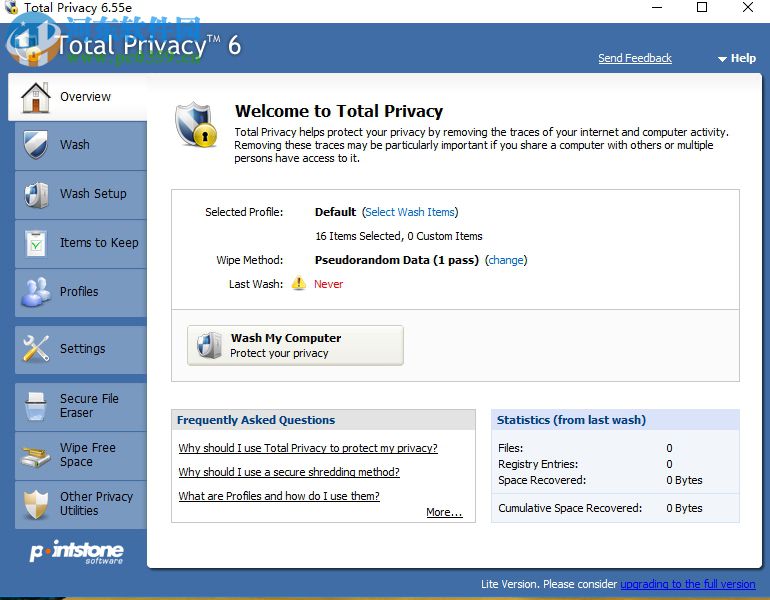Click the Default profile name text

pos(335,212)
